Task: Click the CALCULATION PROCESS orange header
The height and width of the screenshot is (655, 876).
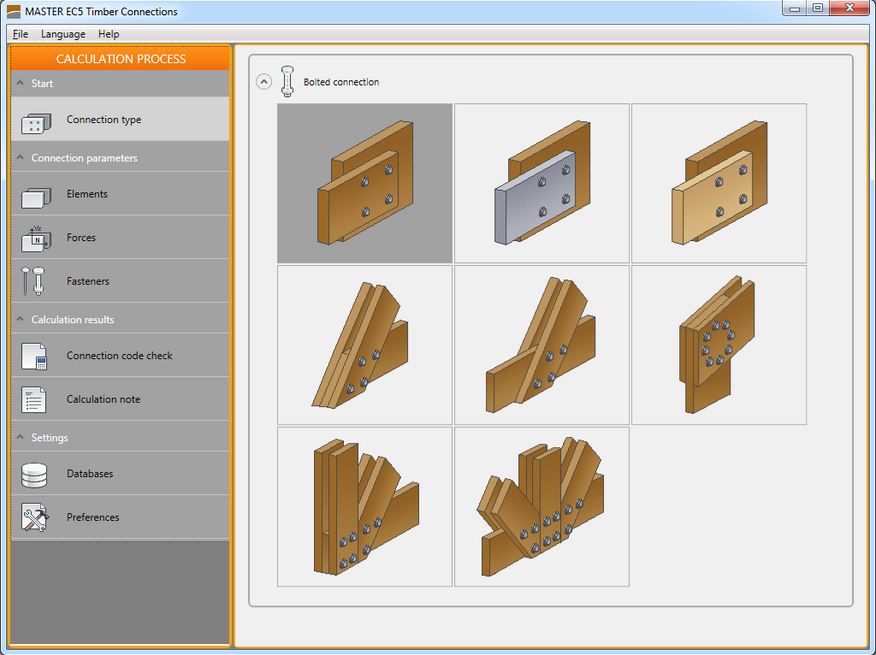Action: point(120,59)
